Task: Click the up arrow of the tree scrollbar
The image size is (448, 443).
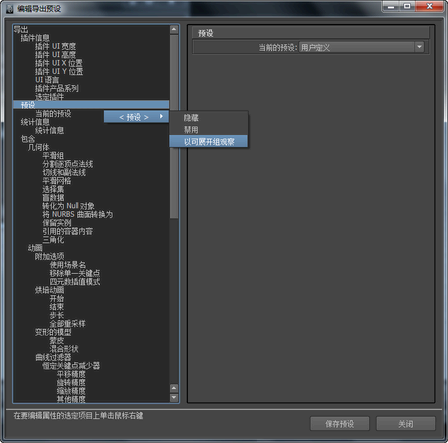Action: point(174,29)
